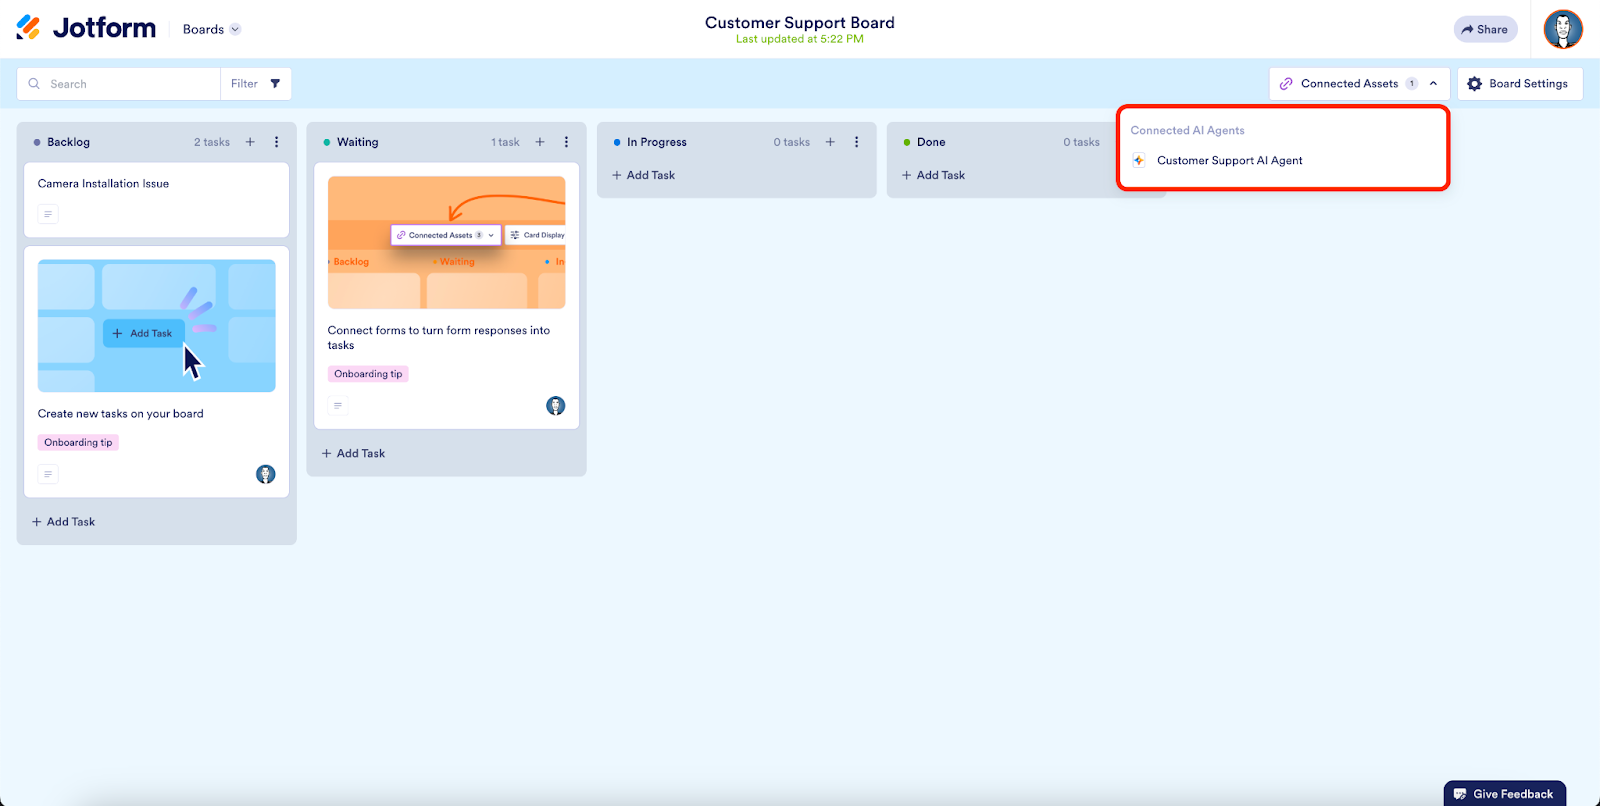Screen dimensions: 1600x806
Task: Click description icon on Create new tasks card
Action: coord(48,474)
